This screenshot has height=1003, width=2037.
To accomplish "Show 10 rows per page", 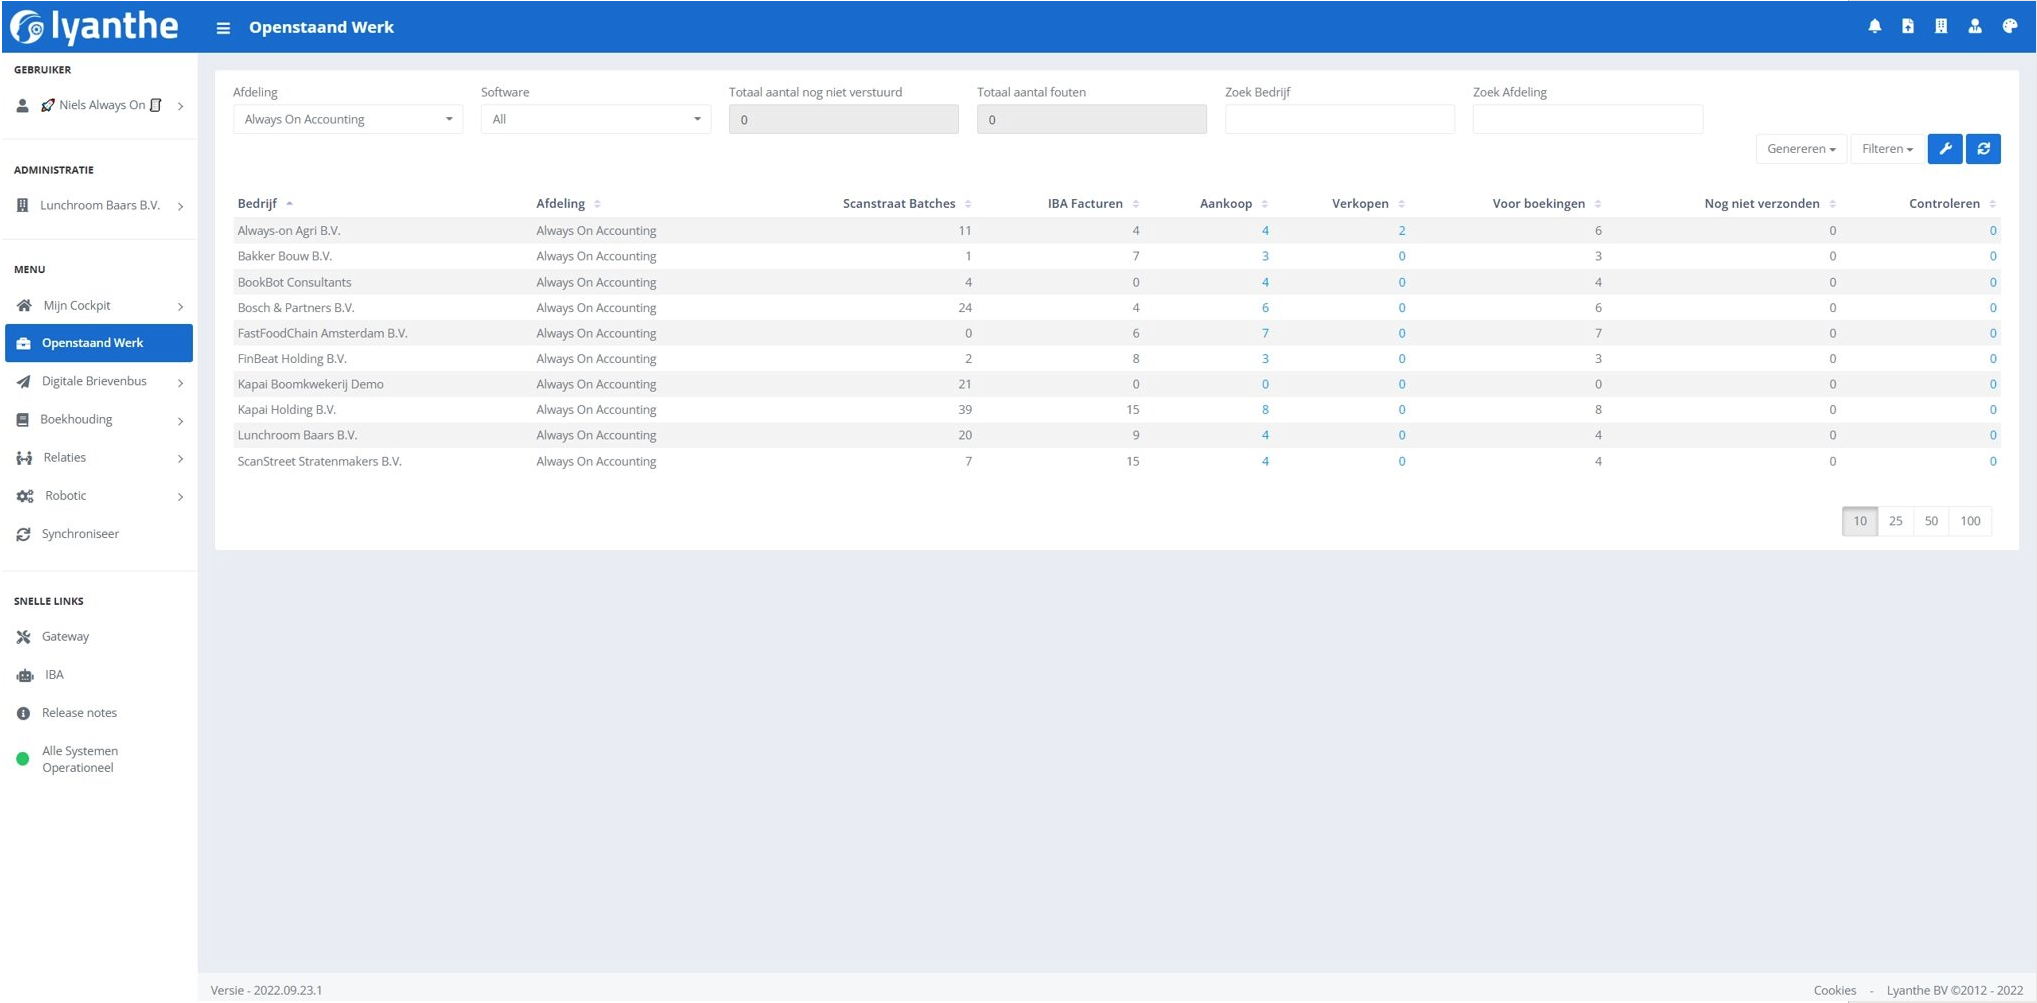I will 1860,521.
